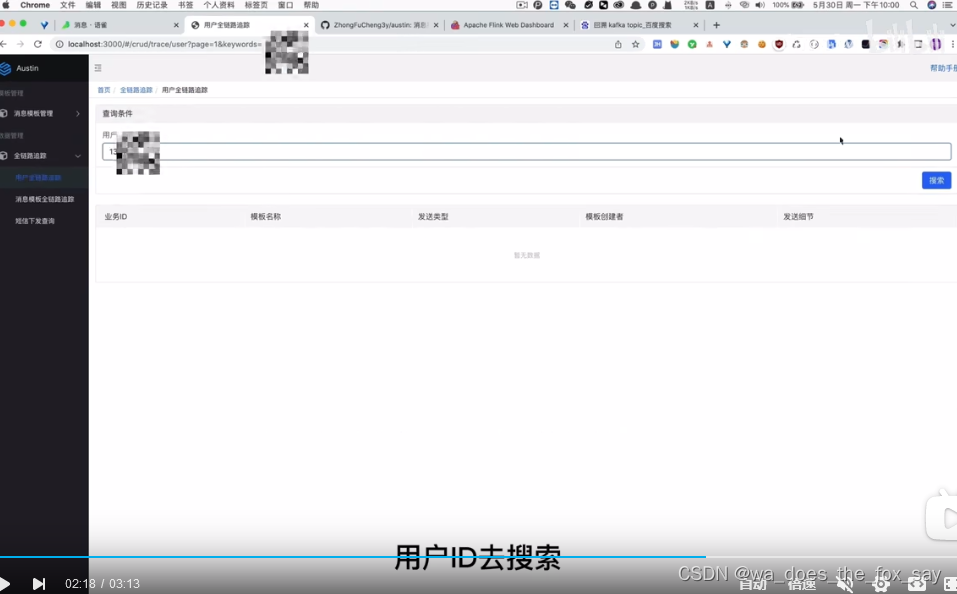Mute the video via the speaker icon
Viewport: 957px width, 594px height.
pos(845,583)
